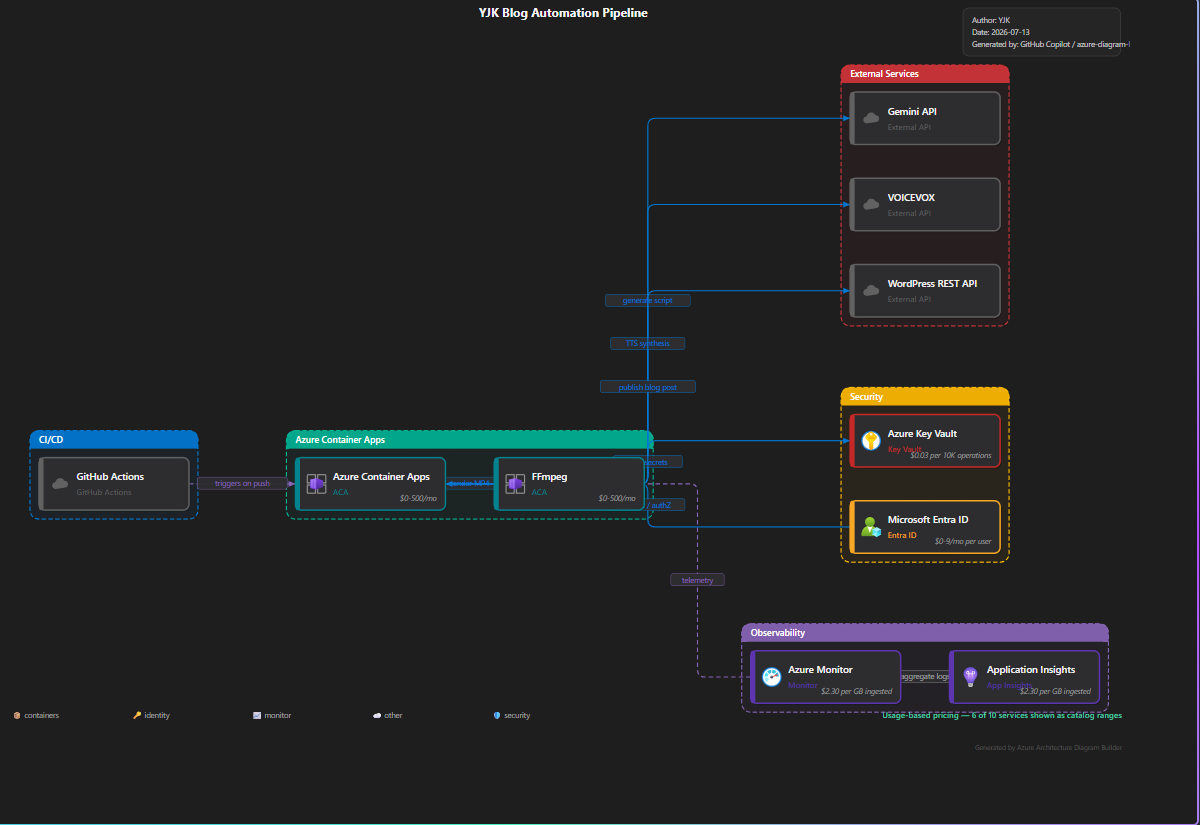Image resolution: width=1200 pixels, height=825 pixels.
Task: Click the YJK Blog Automation Pipeline title
Action: click(x=563, y=13)
